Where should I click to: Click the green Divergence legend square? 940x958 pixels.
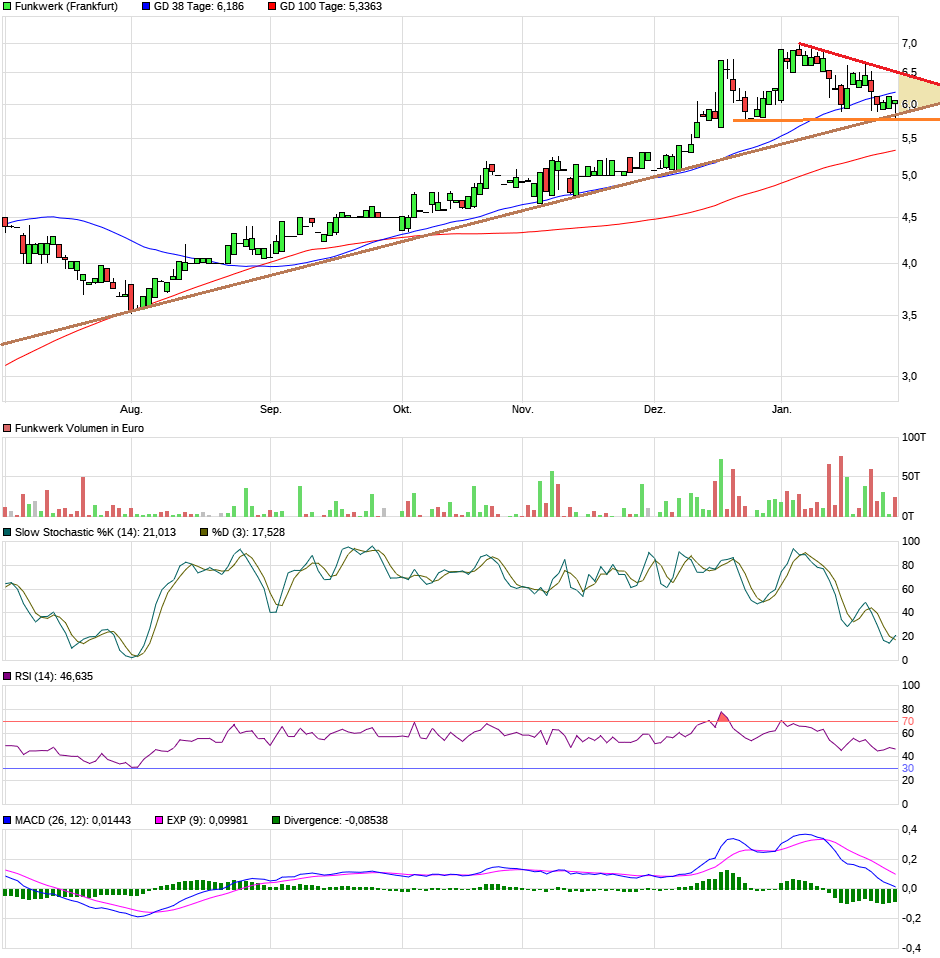[277, 820]
